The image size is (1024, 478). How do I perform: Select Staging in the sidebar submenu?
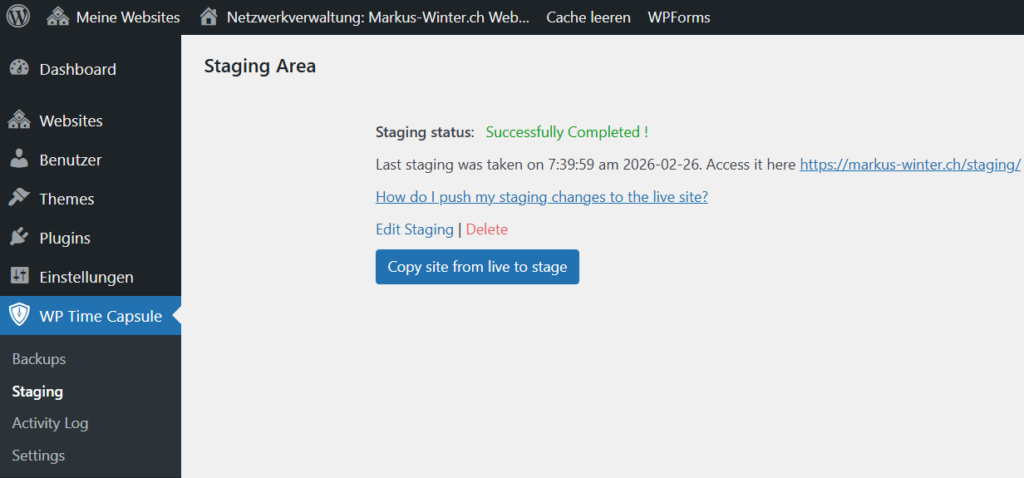tap(37, 392)
